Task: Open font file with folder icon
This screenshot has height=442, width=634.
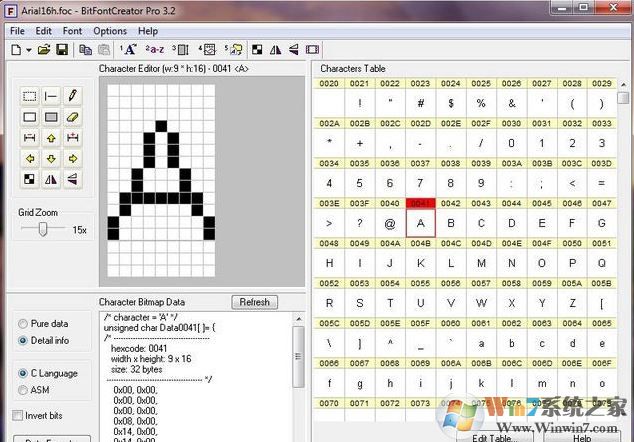Action: tap(45, 49)
